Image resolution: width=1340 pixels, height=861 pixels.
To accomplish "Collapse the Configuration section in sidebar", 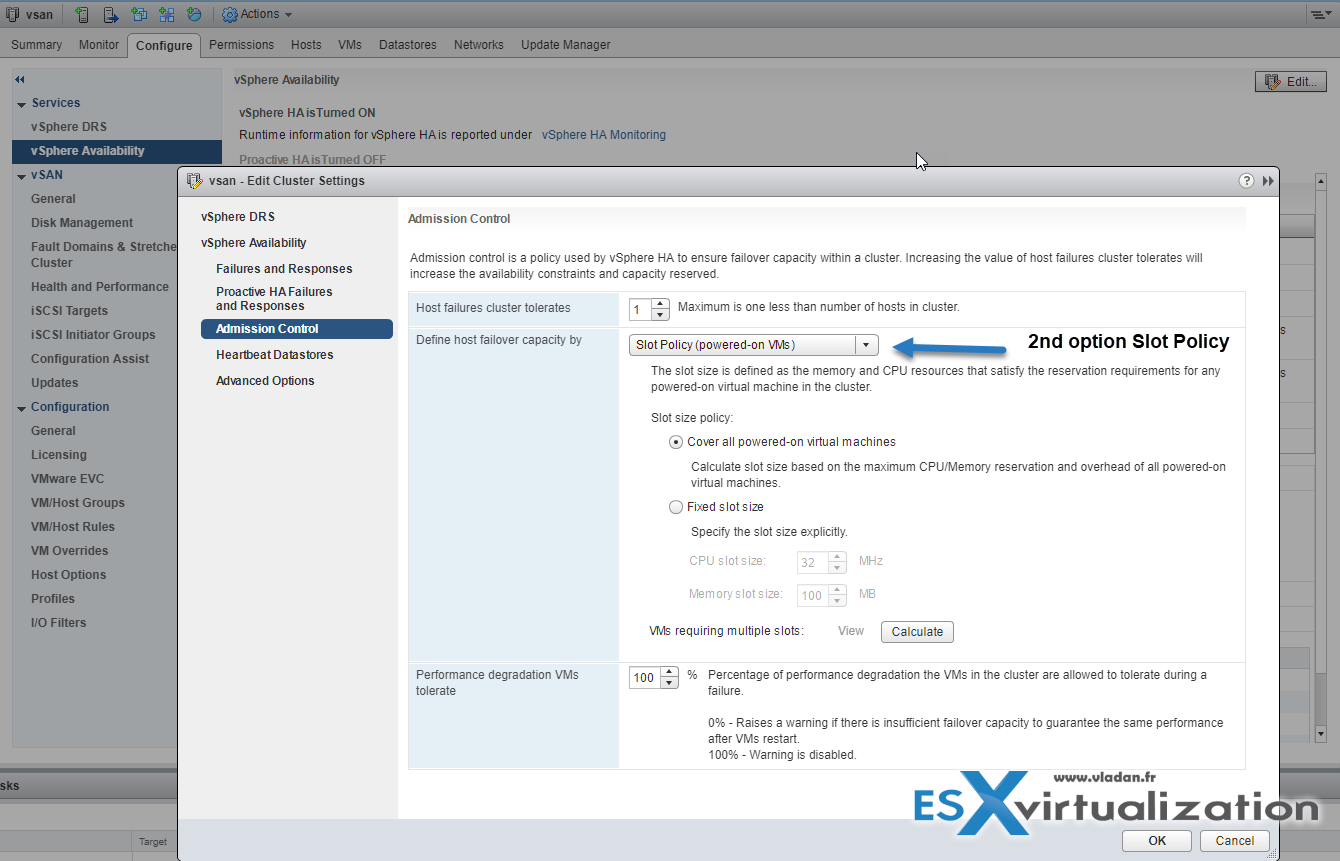I will (21, 407).
